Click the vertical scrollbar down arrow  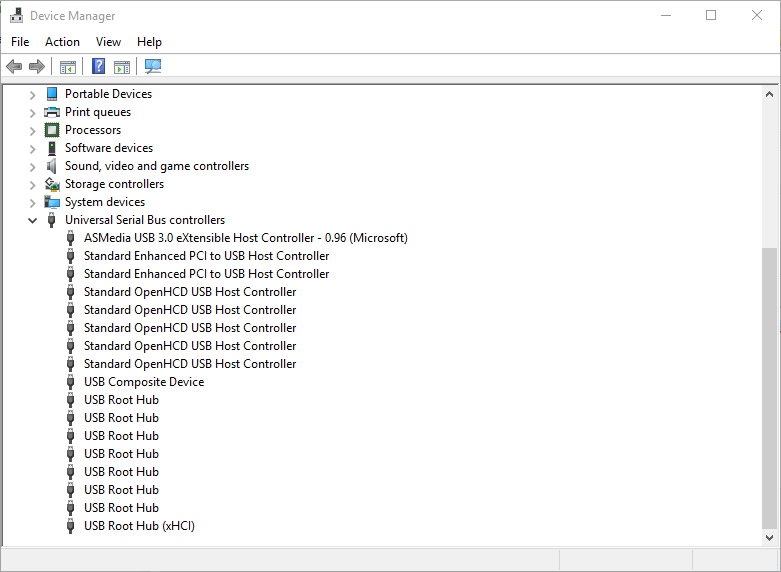pyautogui.click(x=769, y=538)
